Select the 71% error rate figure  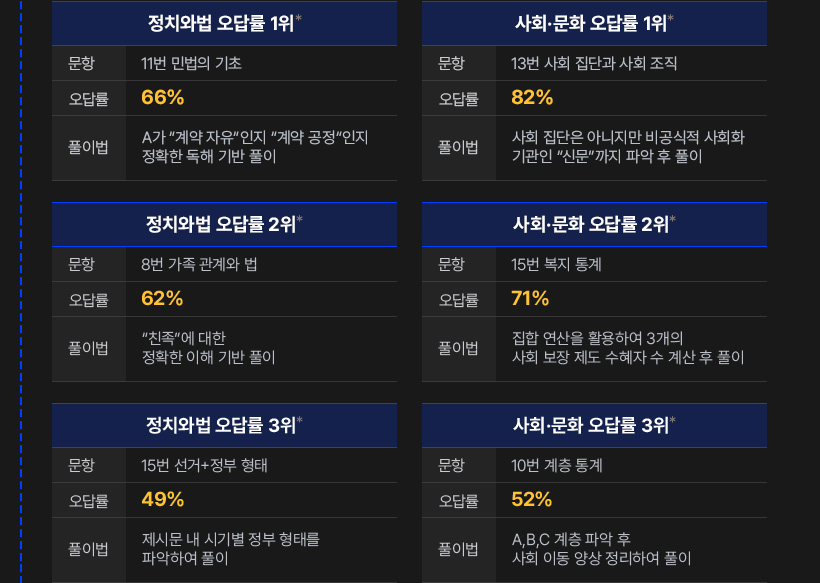click(530, 299)
